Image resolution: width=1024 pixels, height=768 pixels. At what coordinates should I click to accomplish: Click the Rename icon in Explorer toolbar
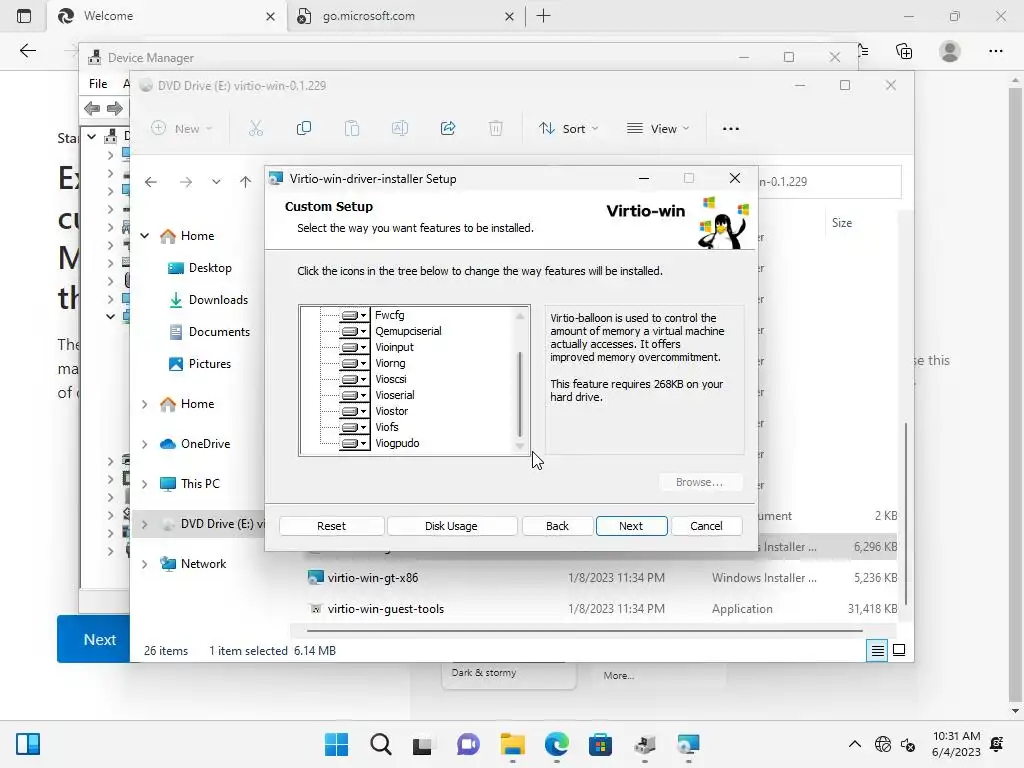pos(400,129)
